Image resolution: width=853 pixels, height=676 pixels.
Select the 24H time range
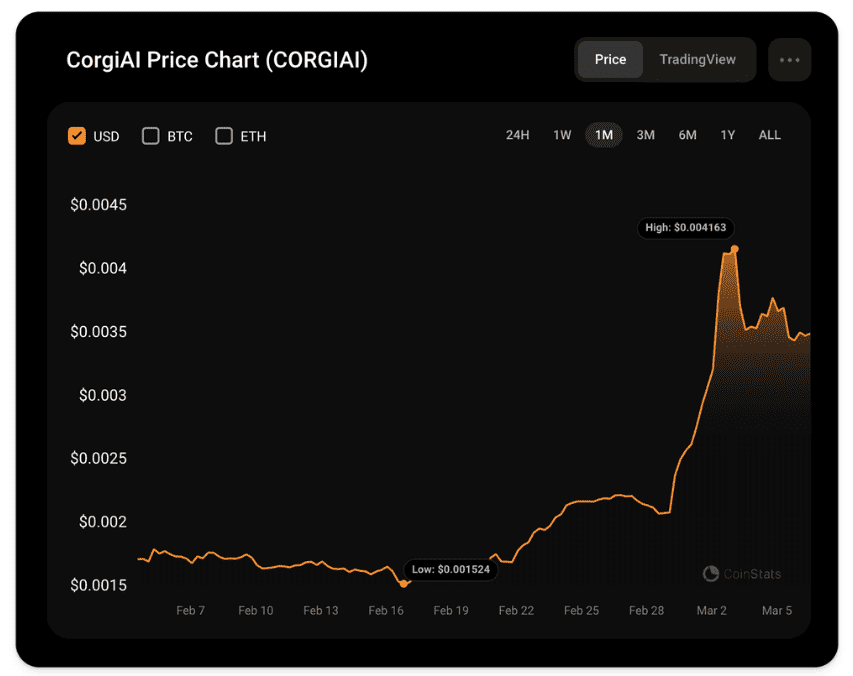pos(517,135)
